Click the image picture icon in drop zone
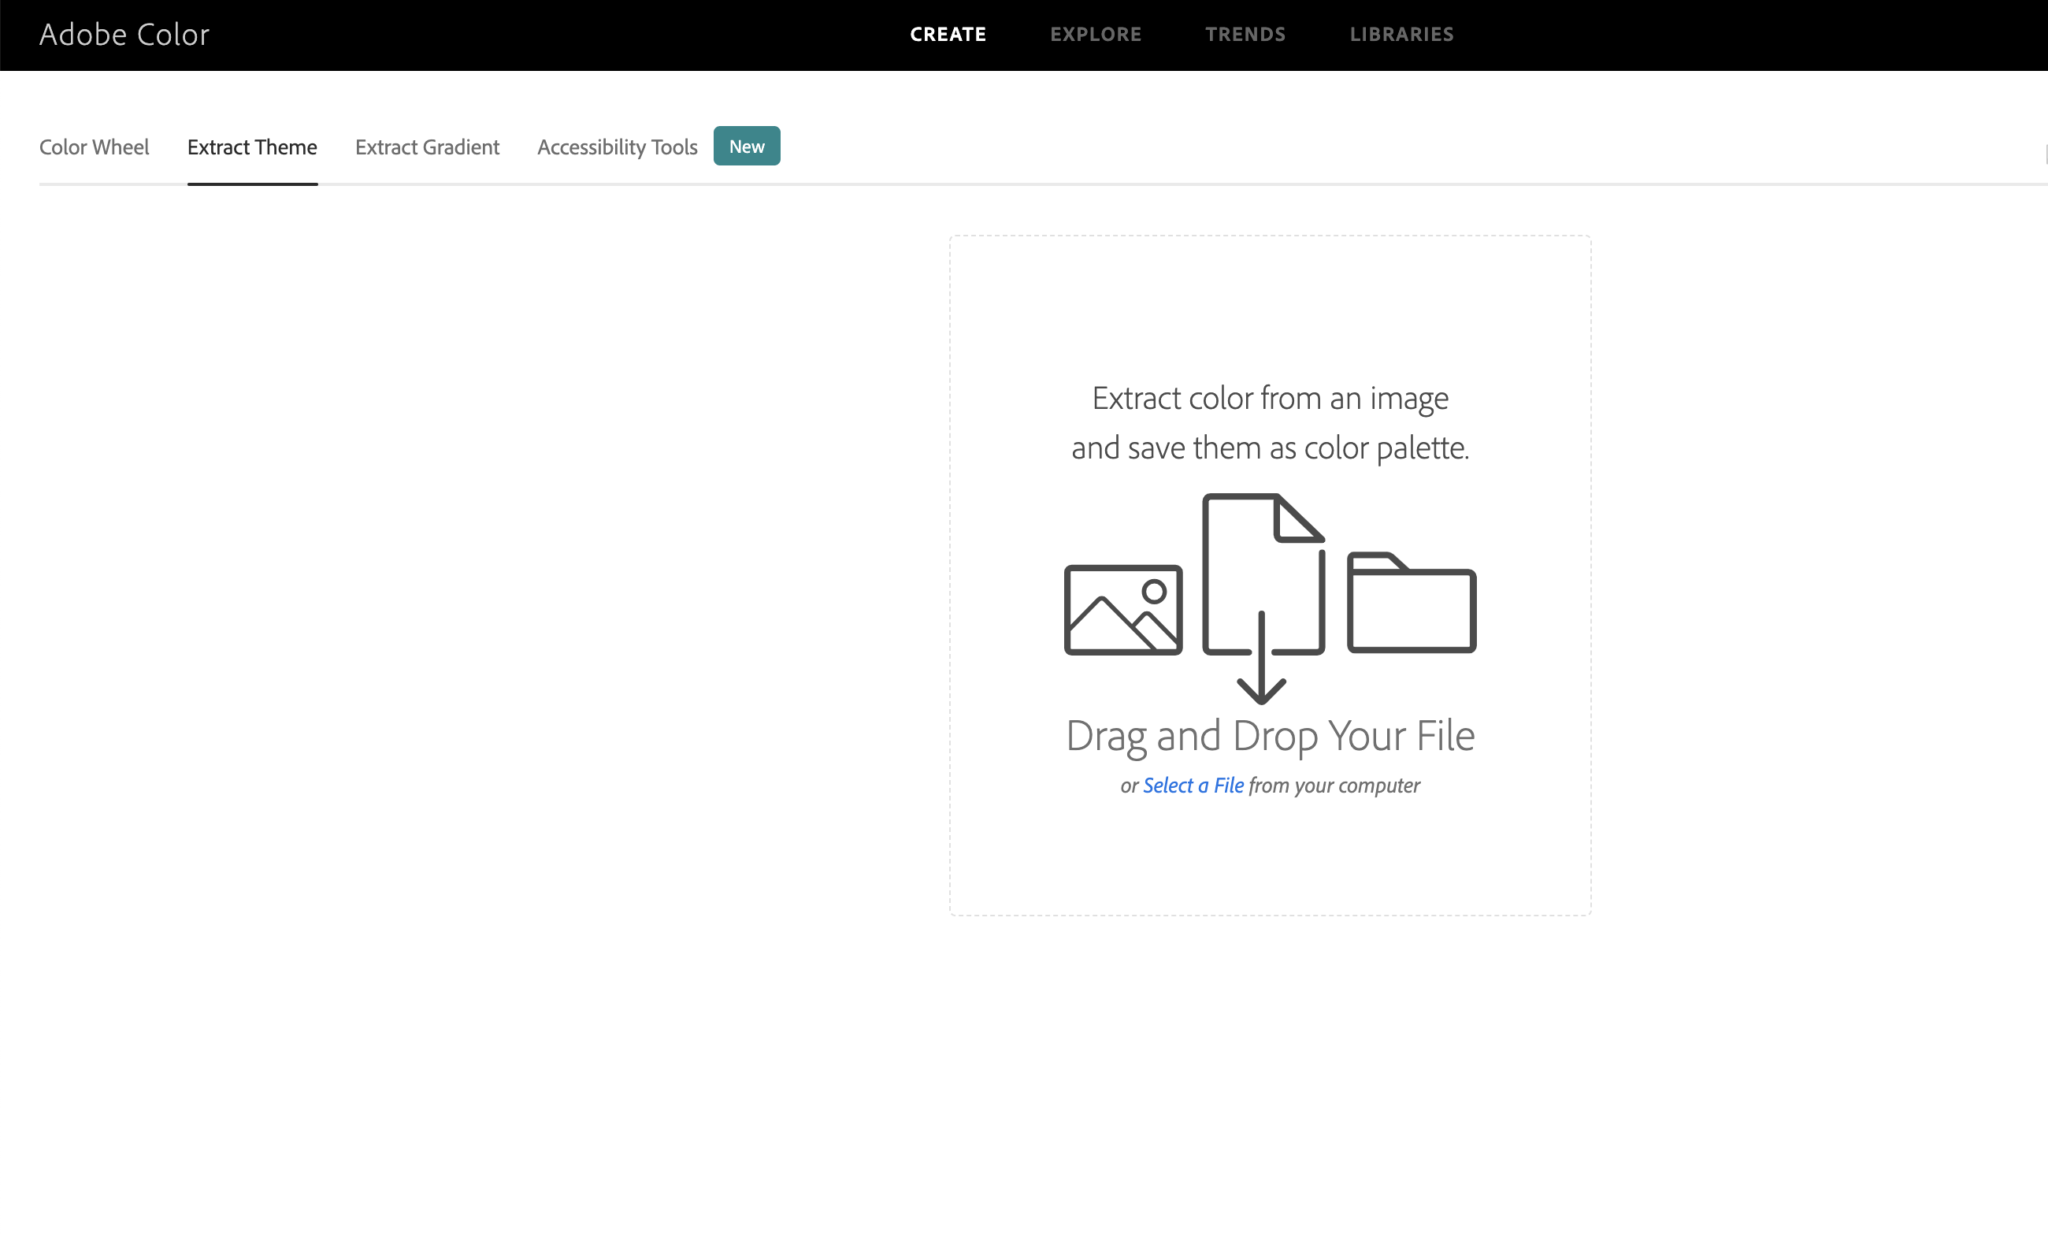 [1123, 610]
